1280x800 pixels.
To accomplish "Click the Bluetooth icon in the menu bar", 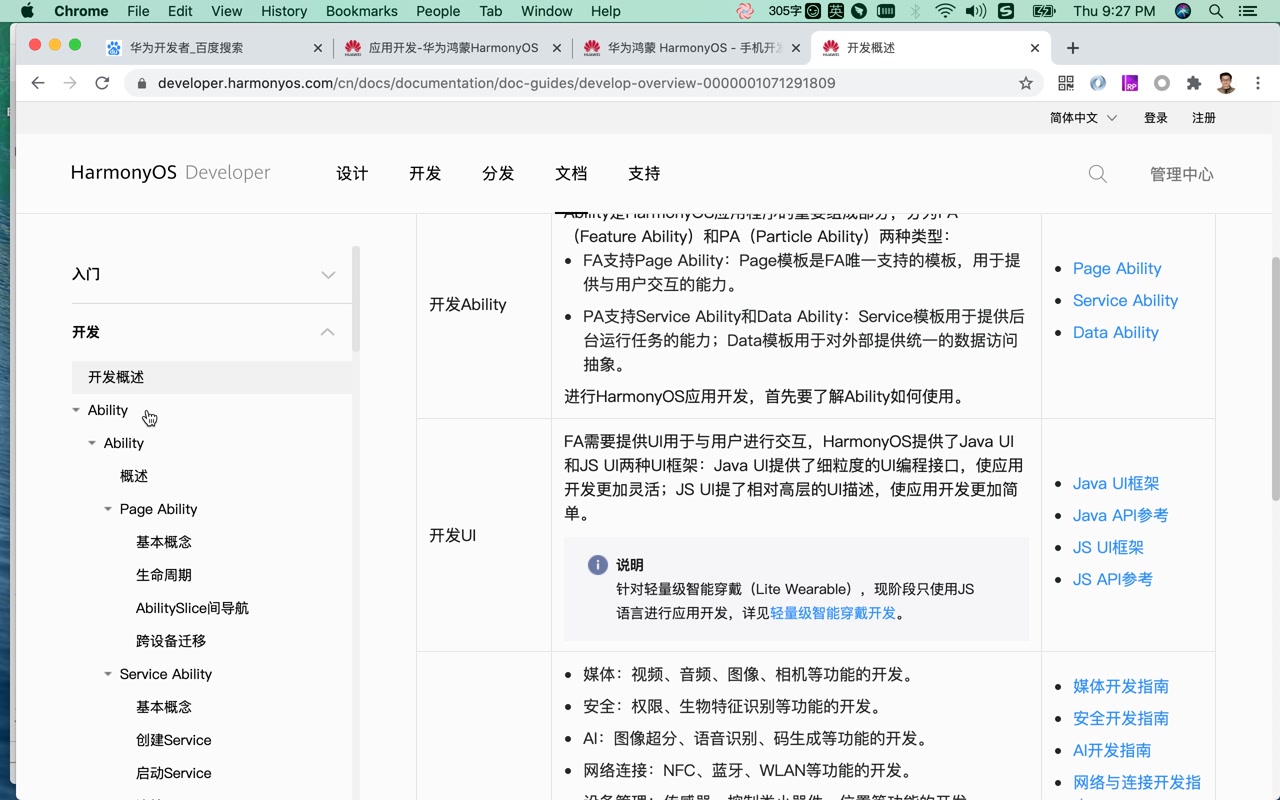I will pos(915,11).
